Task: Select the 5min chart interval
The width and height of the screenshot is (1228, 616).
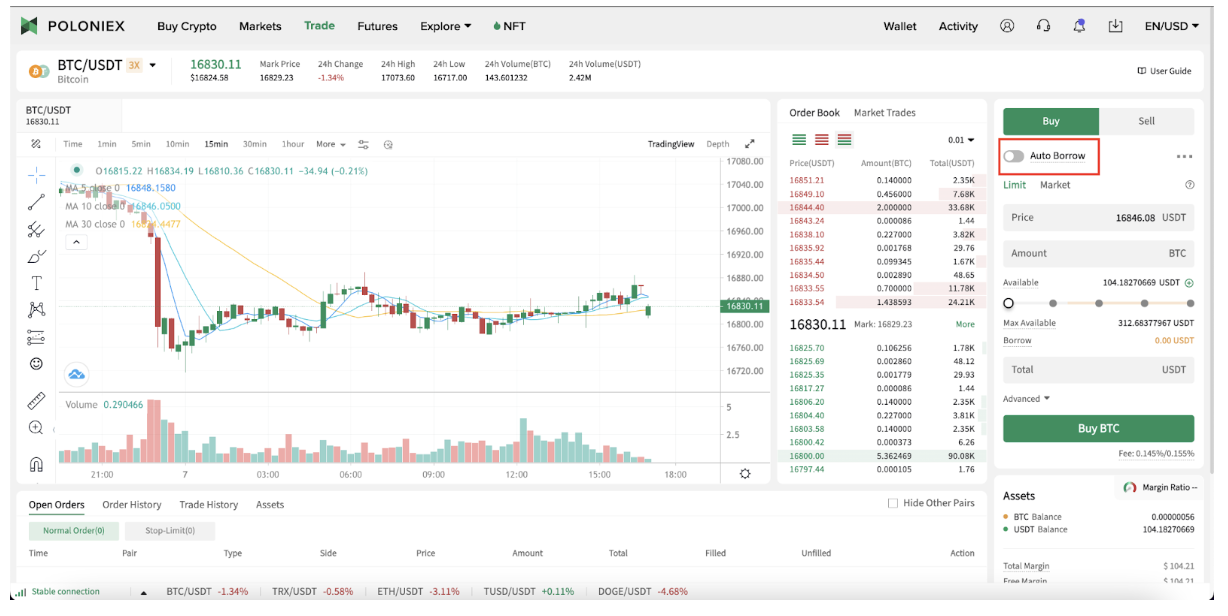Action: click(141, 144)
